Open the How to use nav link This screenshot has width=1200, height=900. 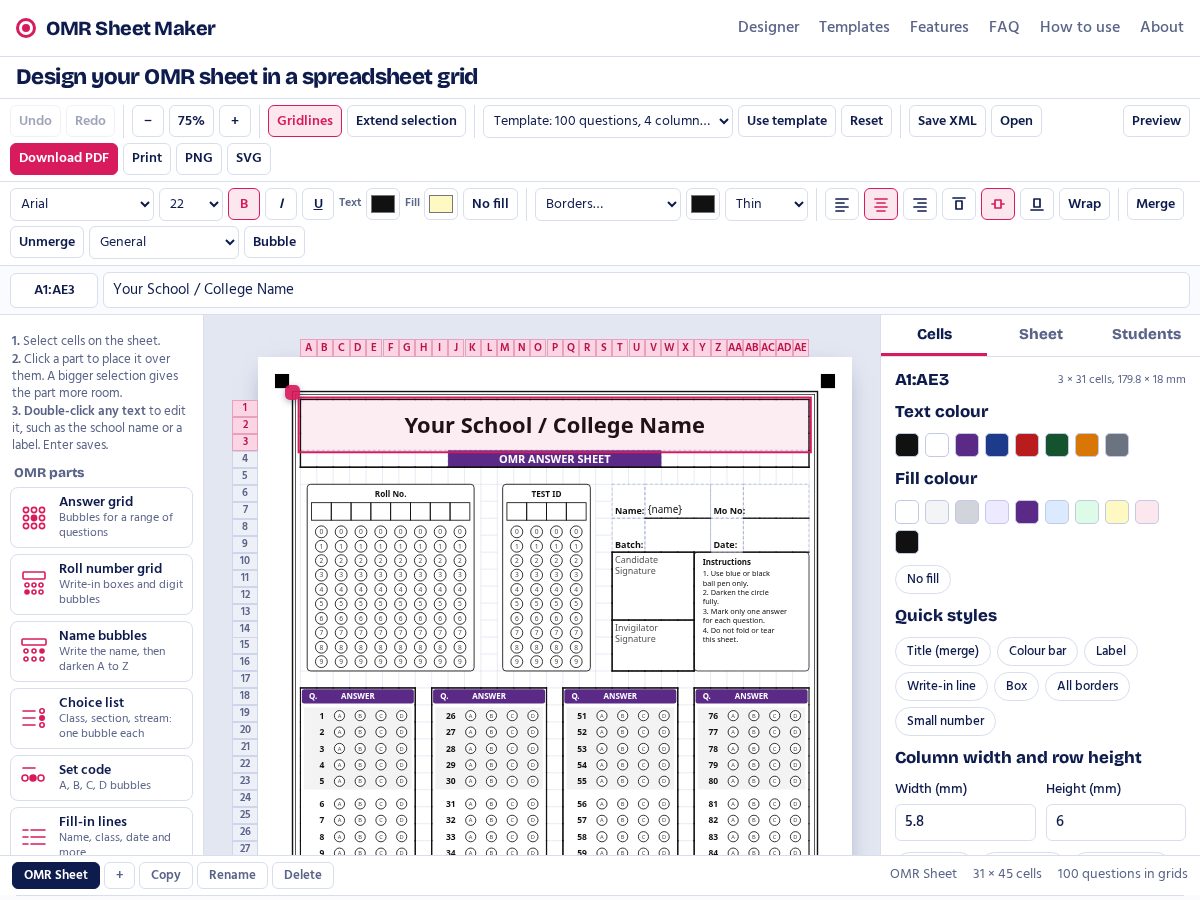pos(1080,27)
